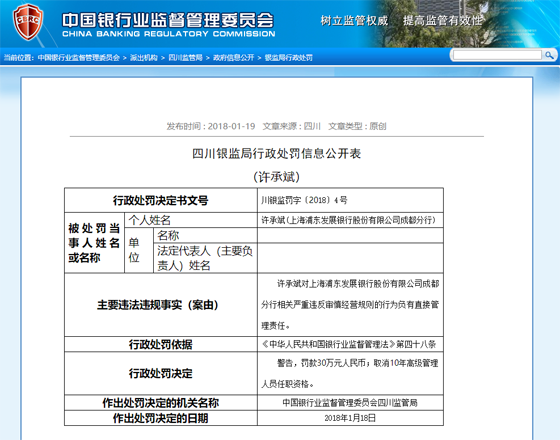The height and width of the screenshot is (440, 560).
Task: Click the 提高监管有效性 banner slogan
Action: coord(443,21)
